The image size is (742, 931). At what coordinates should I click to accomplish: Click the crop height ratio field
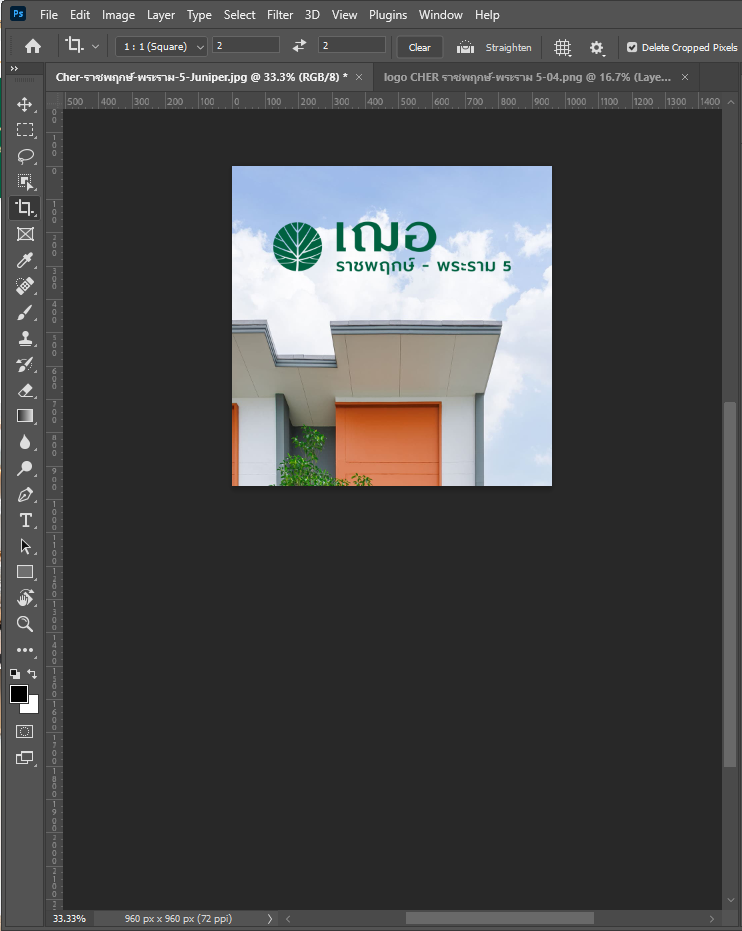point(352,45)
